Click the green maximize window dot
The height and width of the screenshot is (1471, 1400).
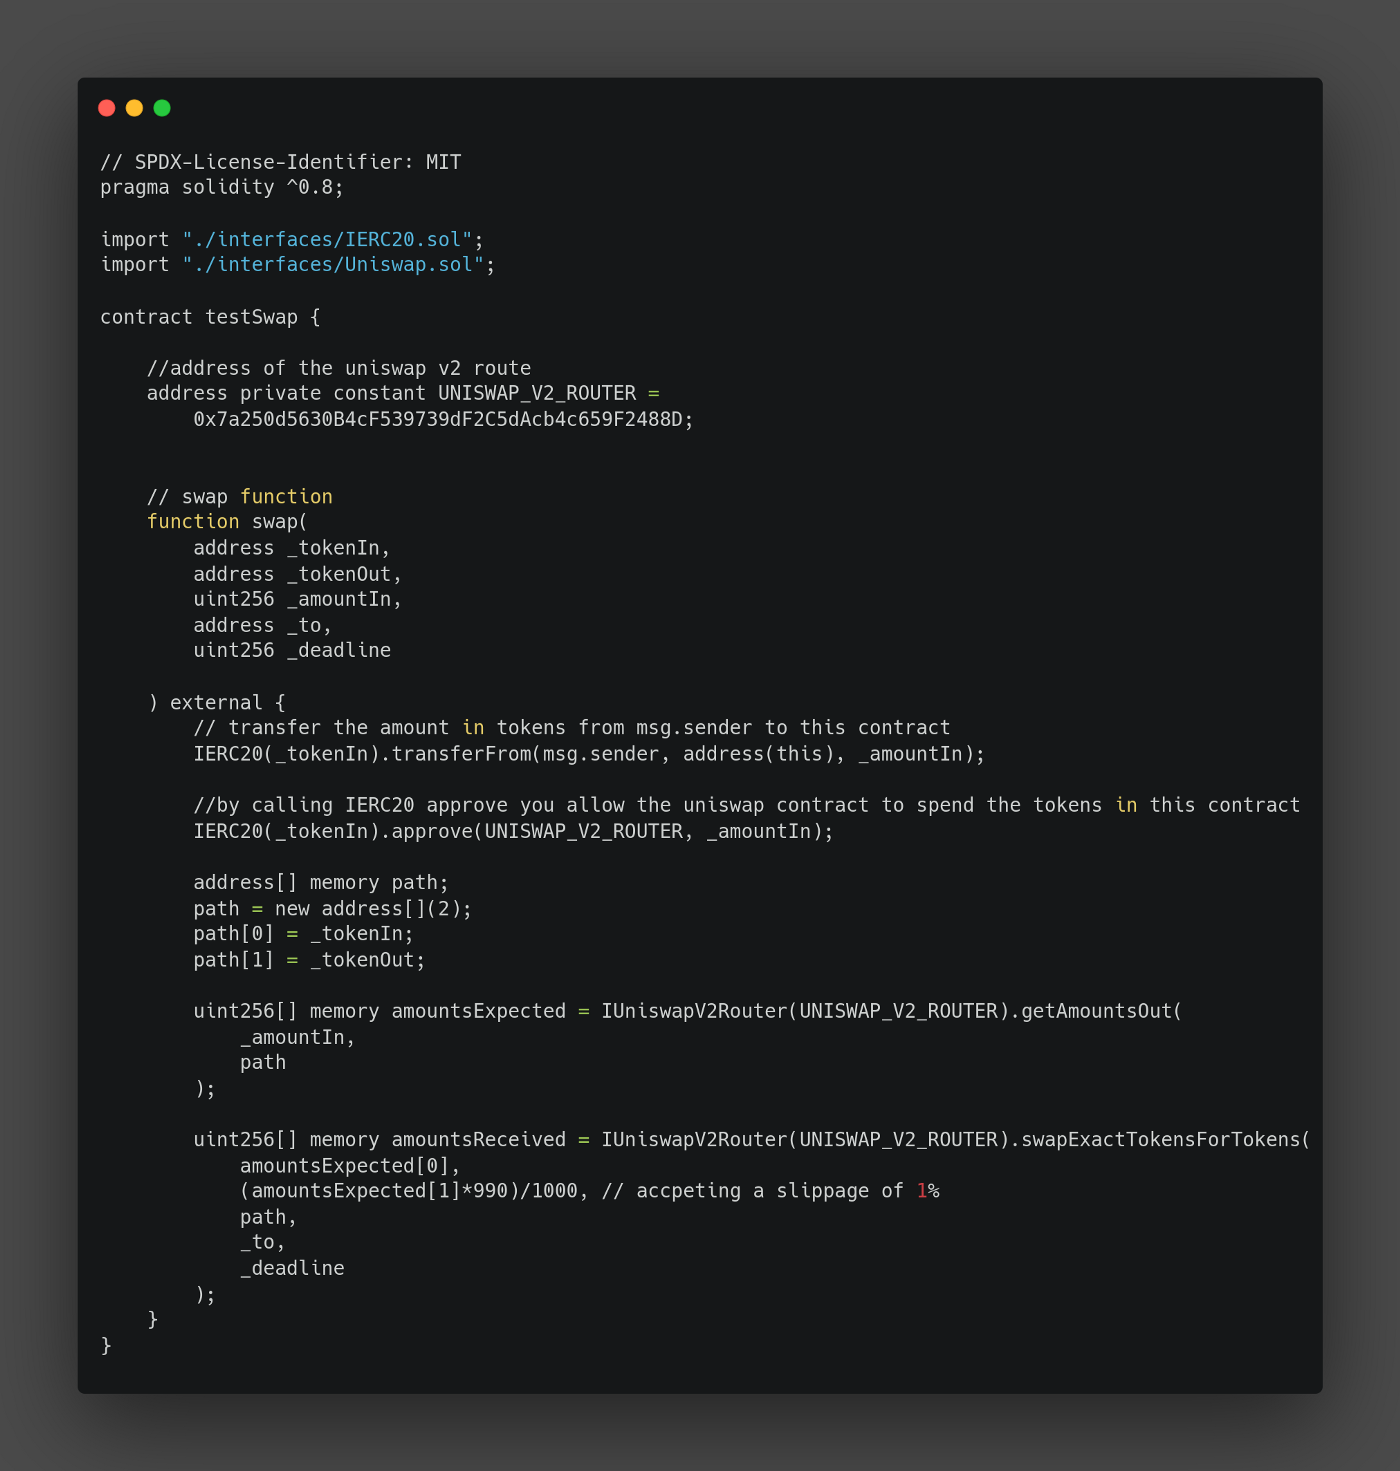point(162,108)
